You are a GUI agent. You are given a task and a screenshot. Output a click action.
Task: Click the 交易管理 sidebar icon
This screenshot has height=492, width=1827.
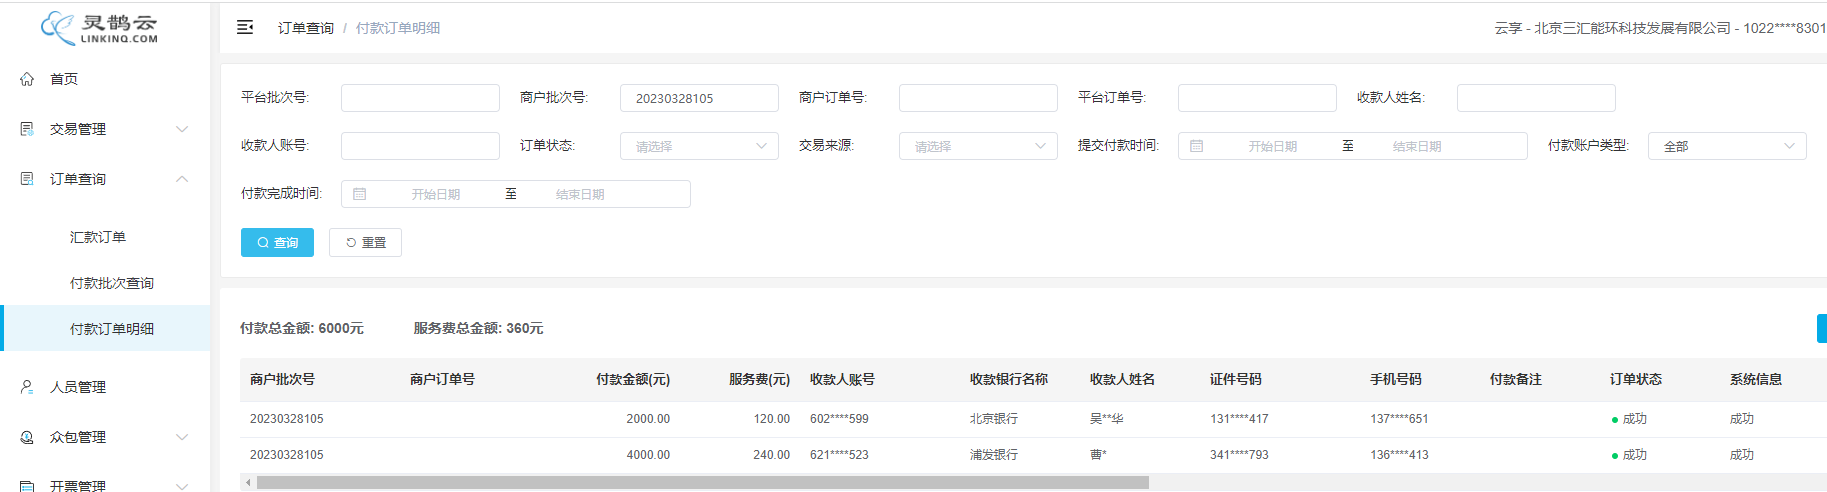point(27,129)
